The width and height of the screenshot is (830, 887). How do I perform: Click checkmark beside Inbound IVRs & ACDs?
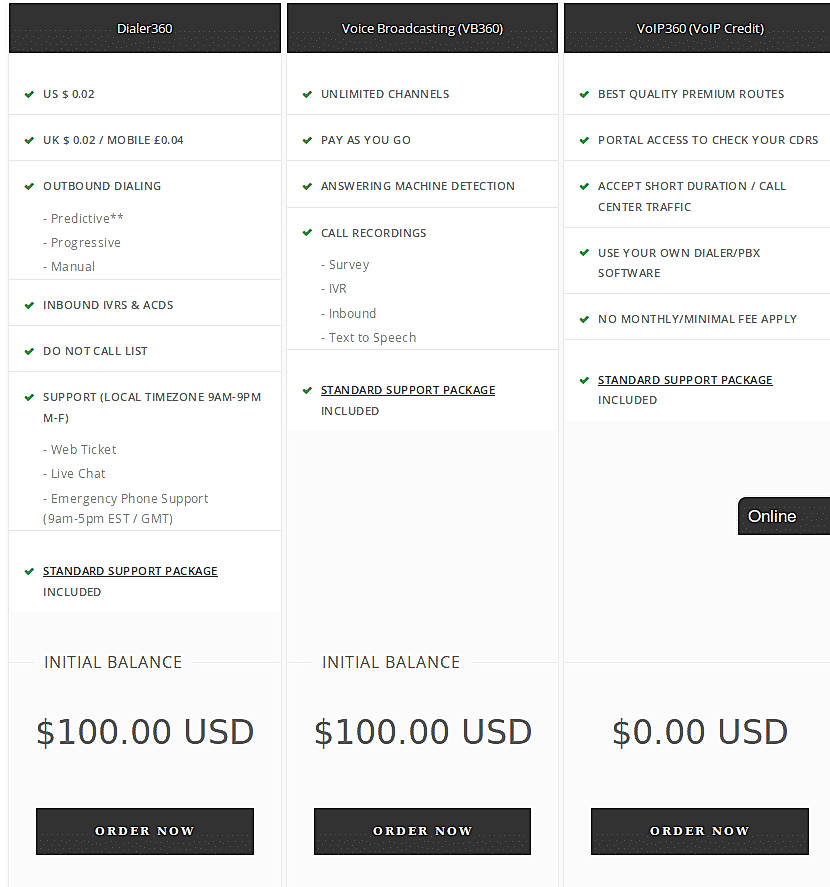29,306
